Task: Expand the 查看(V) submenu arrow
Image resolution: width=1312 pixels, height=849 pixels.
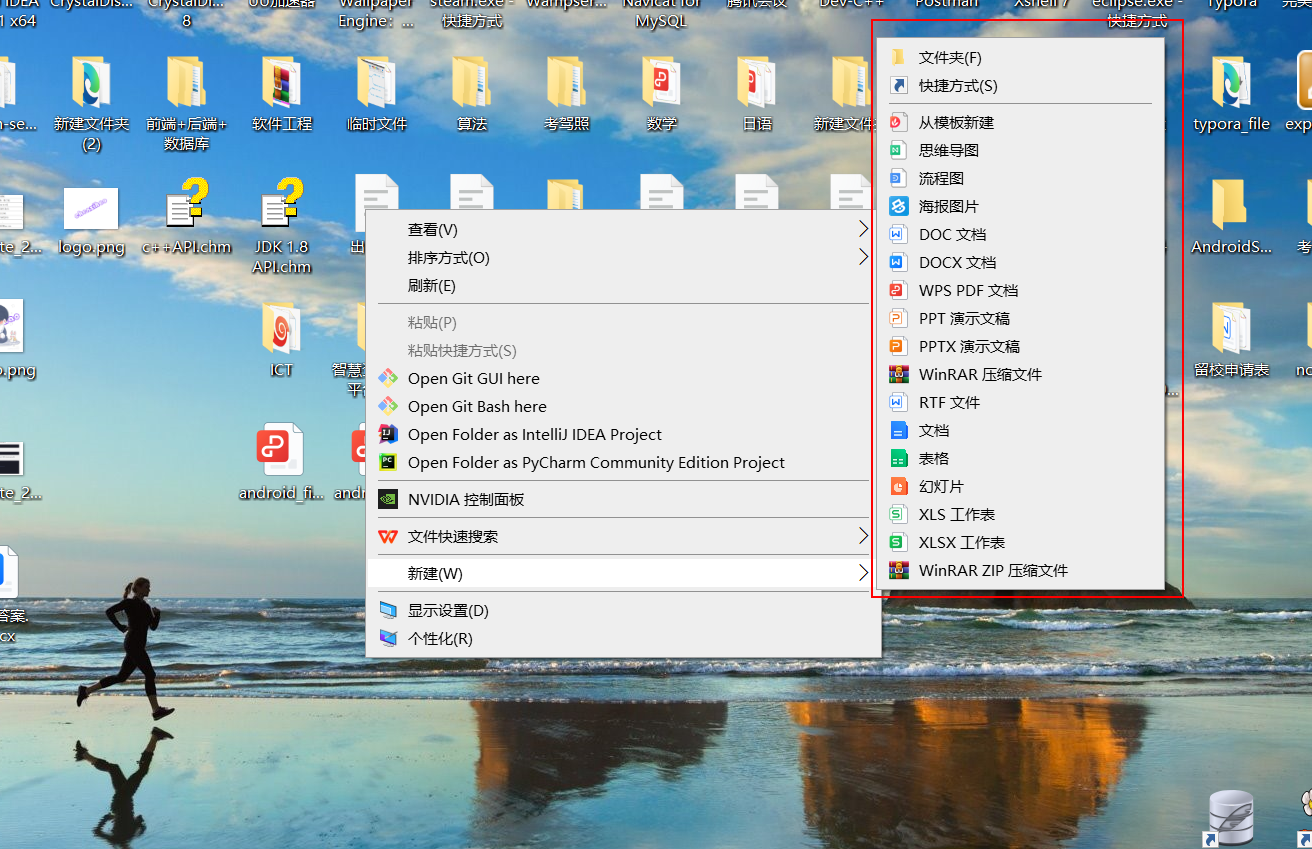Action: tap(863, 229)
